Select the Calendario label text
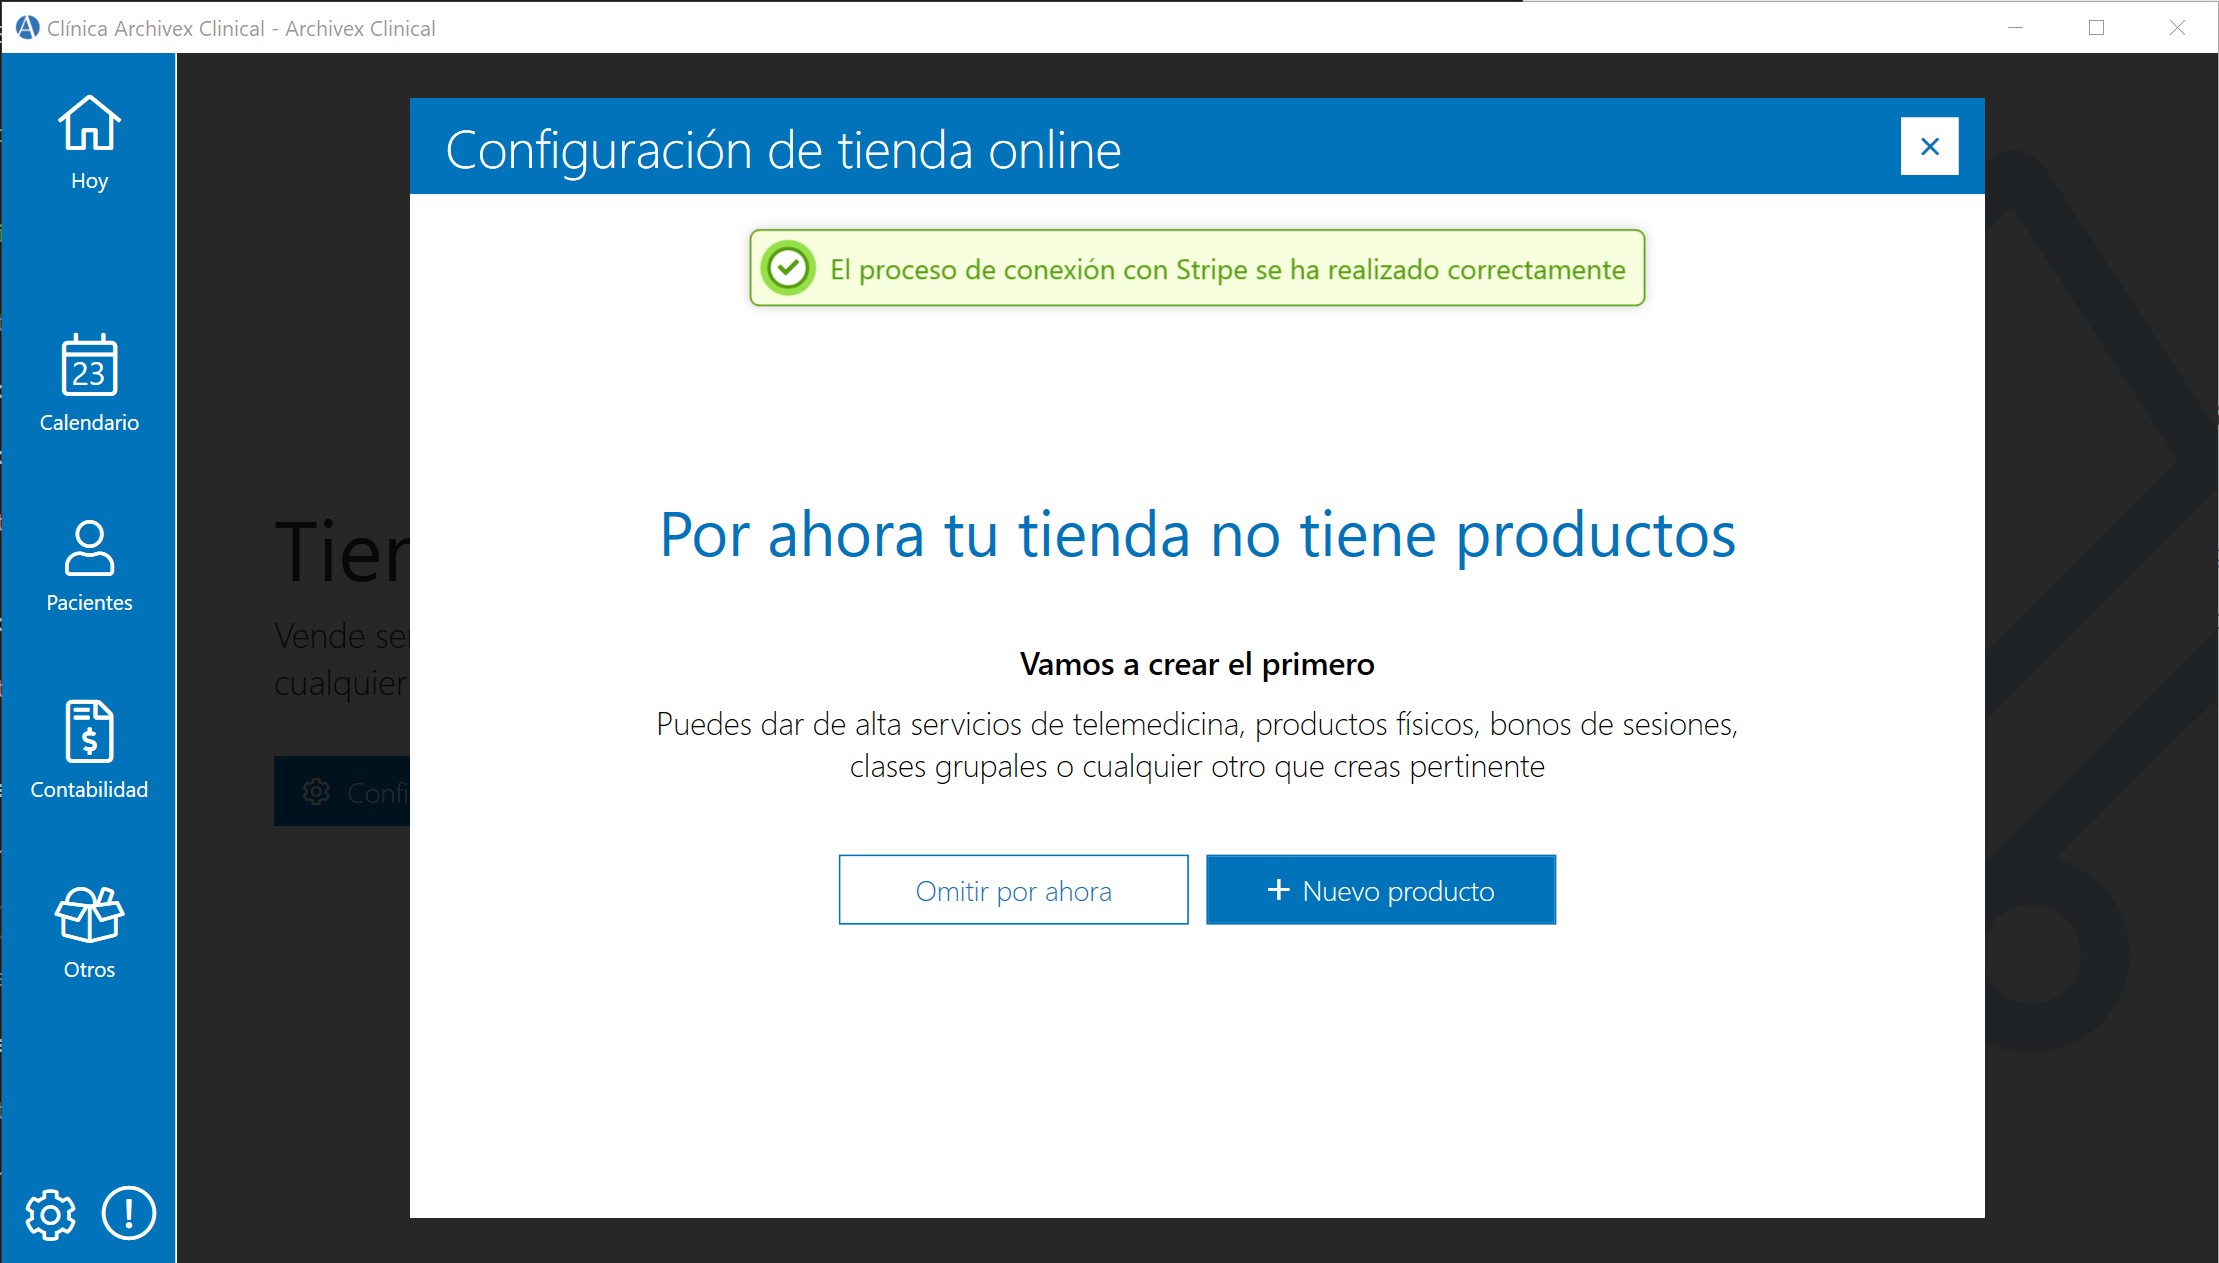The width and height of the screenshot is (2219, 1263). click(x=88, y=422)
